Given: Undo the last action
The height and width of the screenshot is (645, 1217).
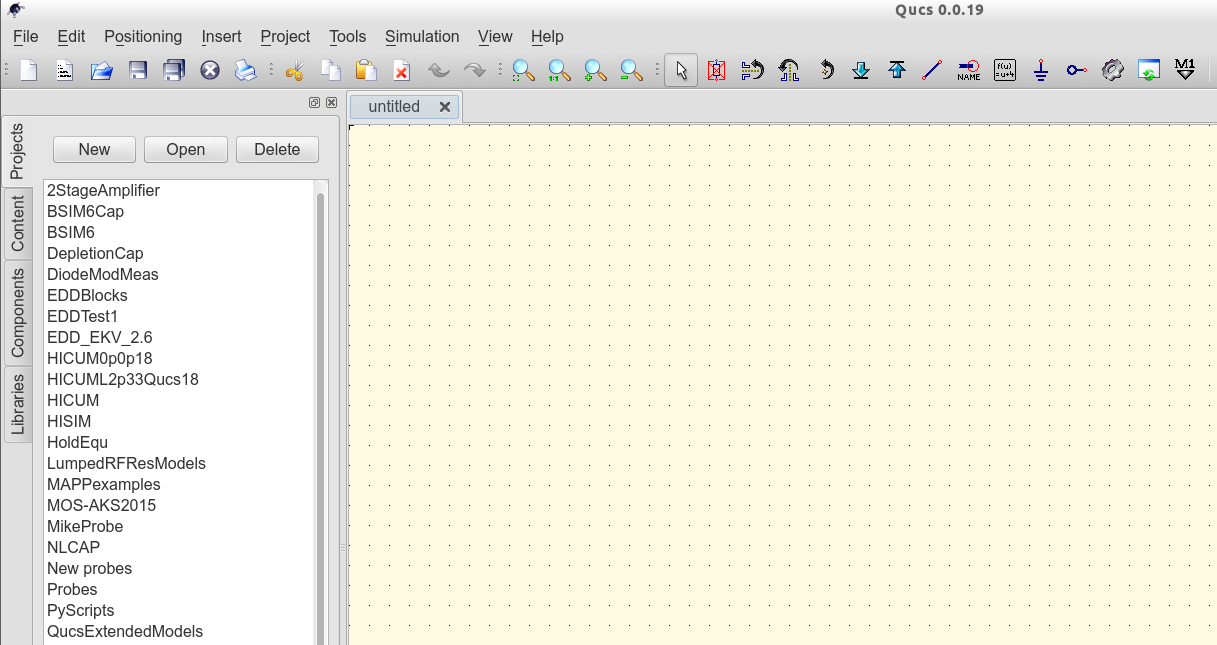Looking at the screenshot, I should 438,70.
